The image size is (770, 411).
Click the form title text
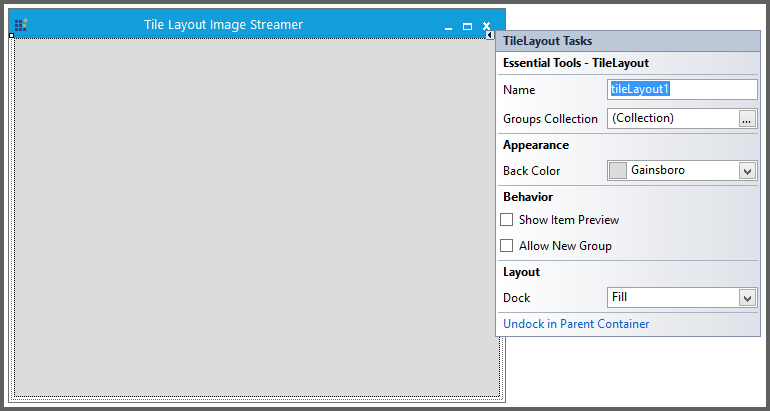tap(223, 25)
